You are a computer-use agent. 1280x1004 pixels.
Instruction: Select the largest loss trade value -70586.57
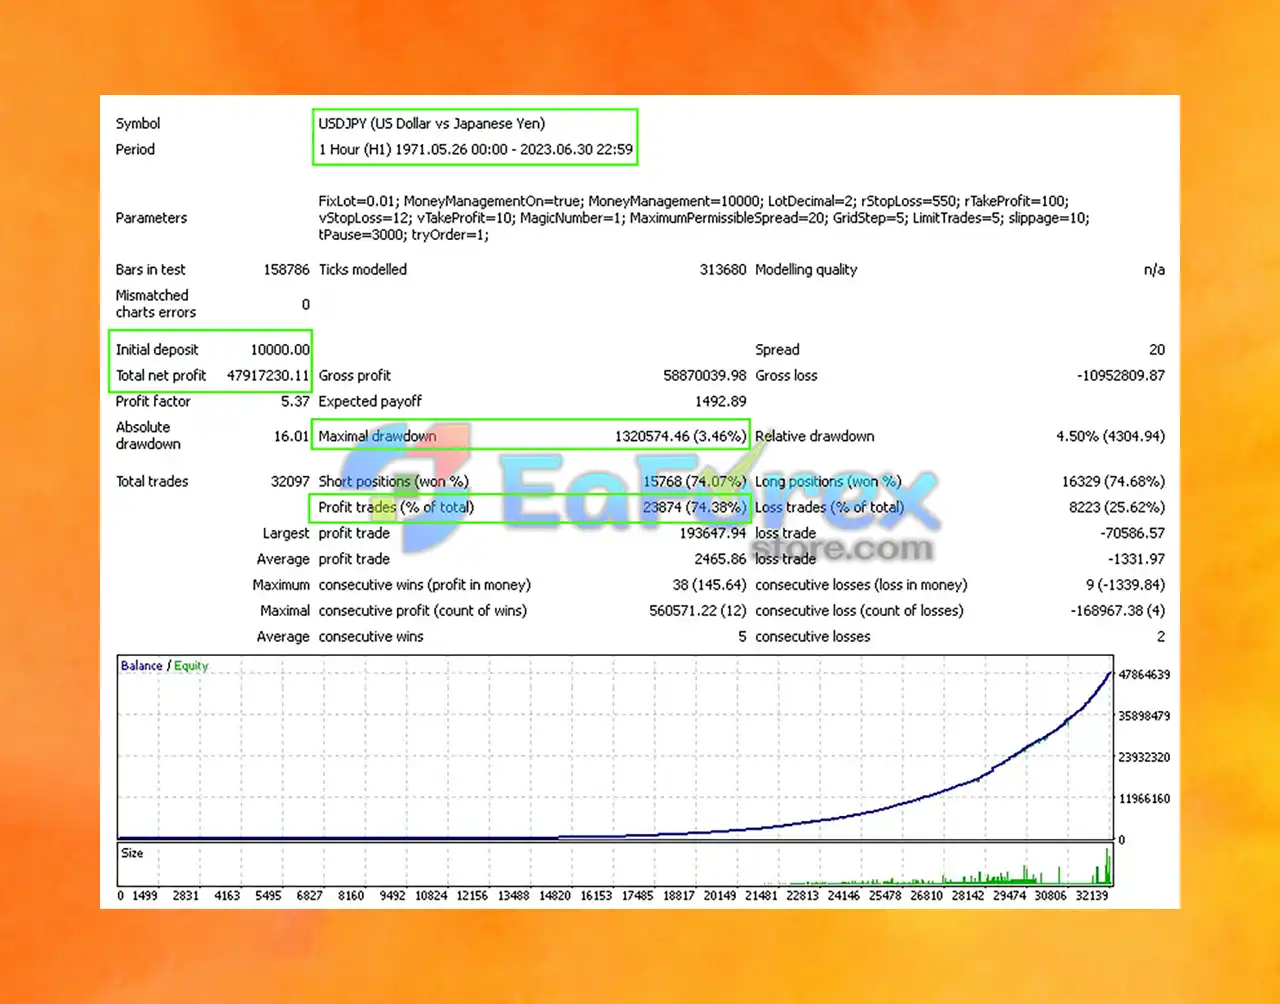[1133, 534]
